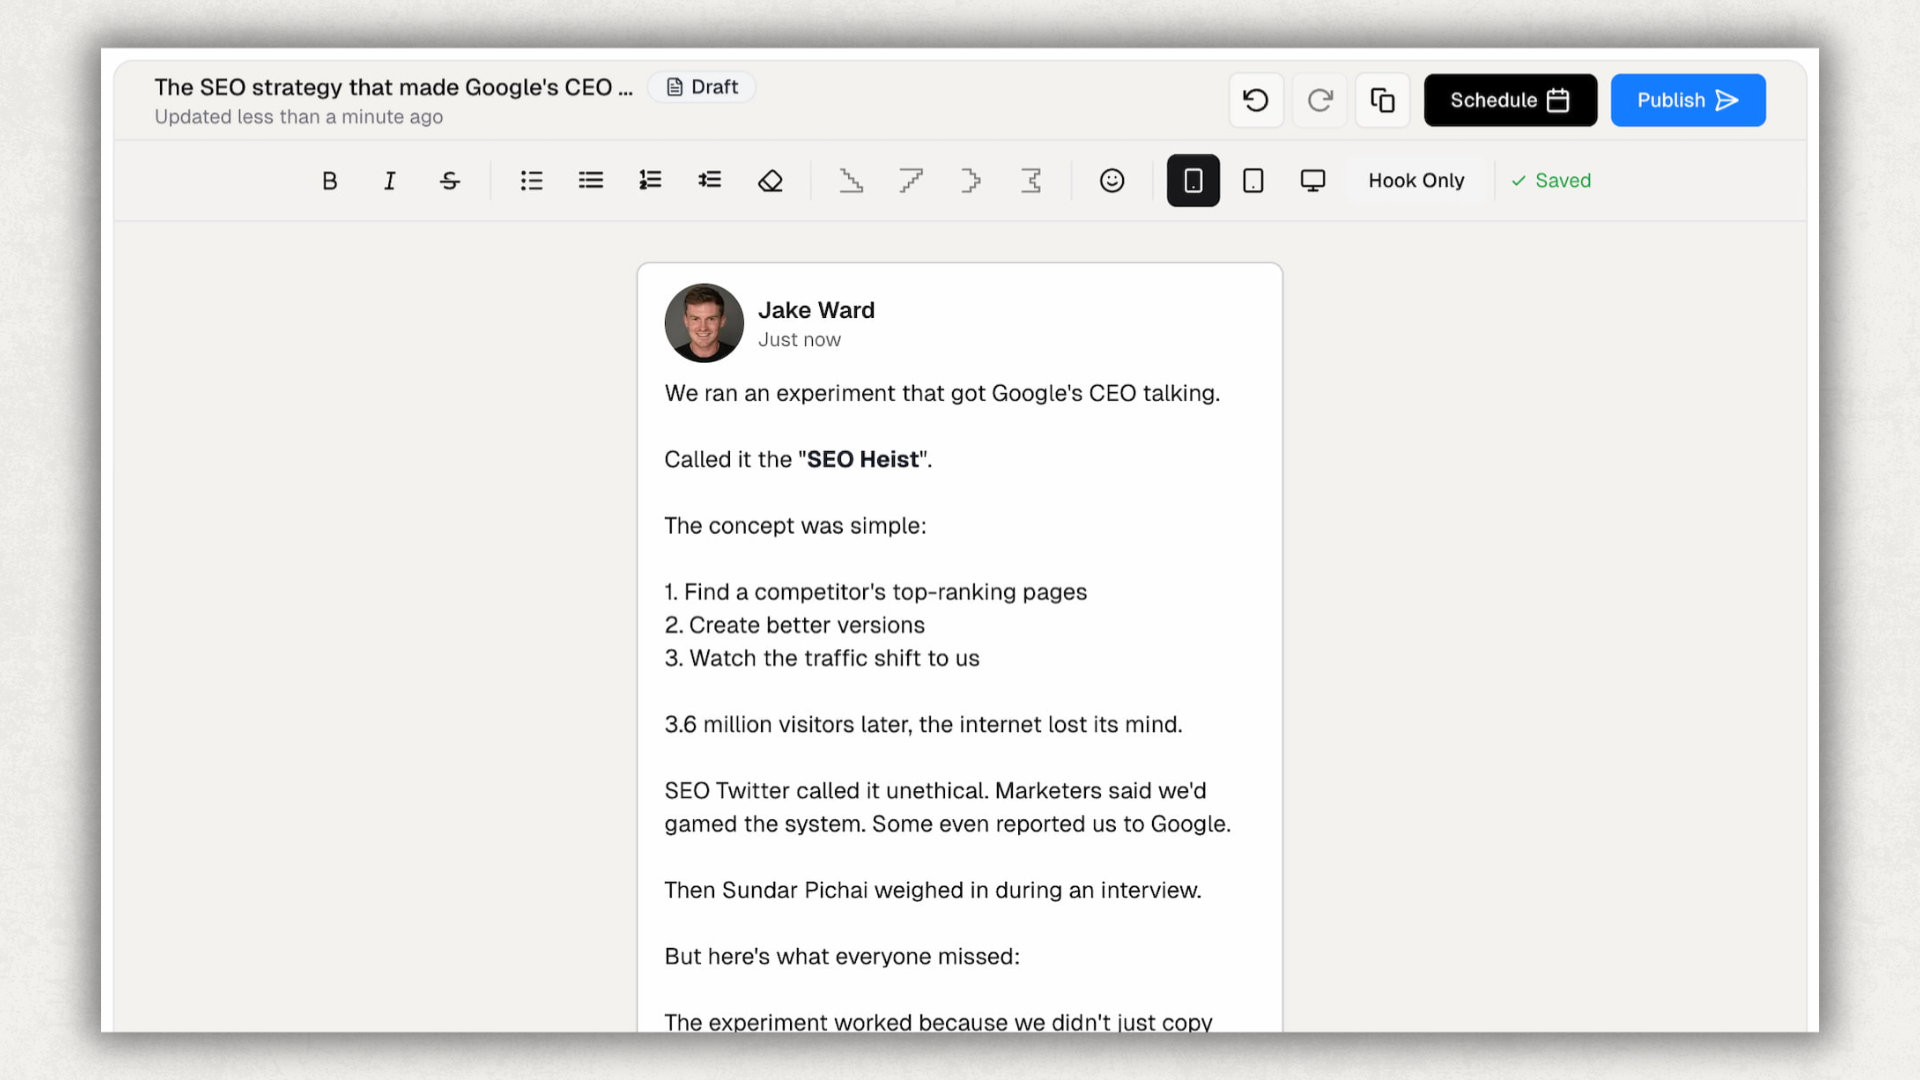Copy the post content
1920x1080 pixels.
[1383, 100]
